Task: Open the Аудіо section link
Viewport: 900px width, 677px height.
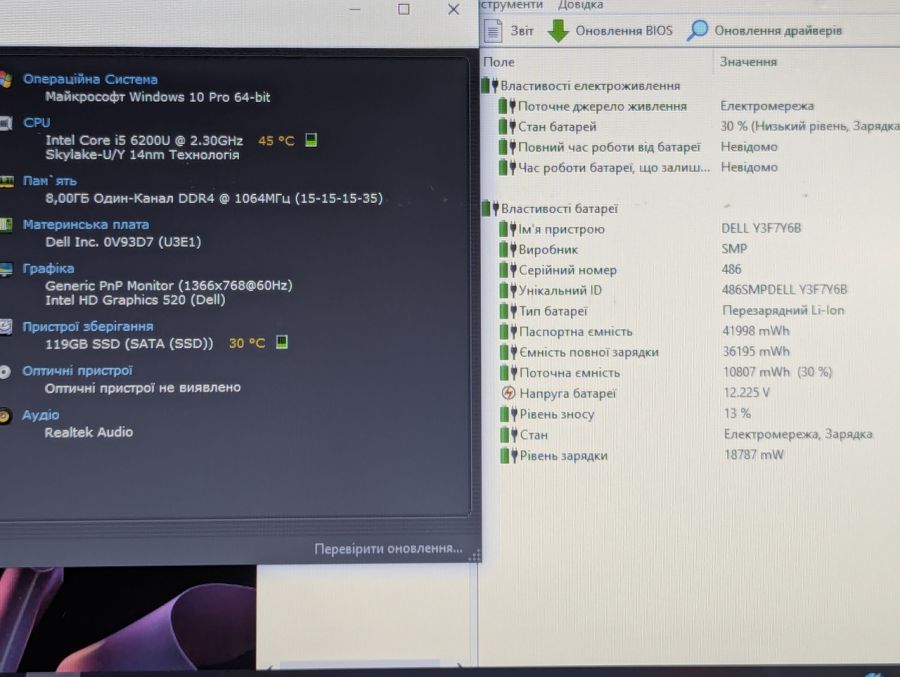Action: click(x=41, y=415)
